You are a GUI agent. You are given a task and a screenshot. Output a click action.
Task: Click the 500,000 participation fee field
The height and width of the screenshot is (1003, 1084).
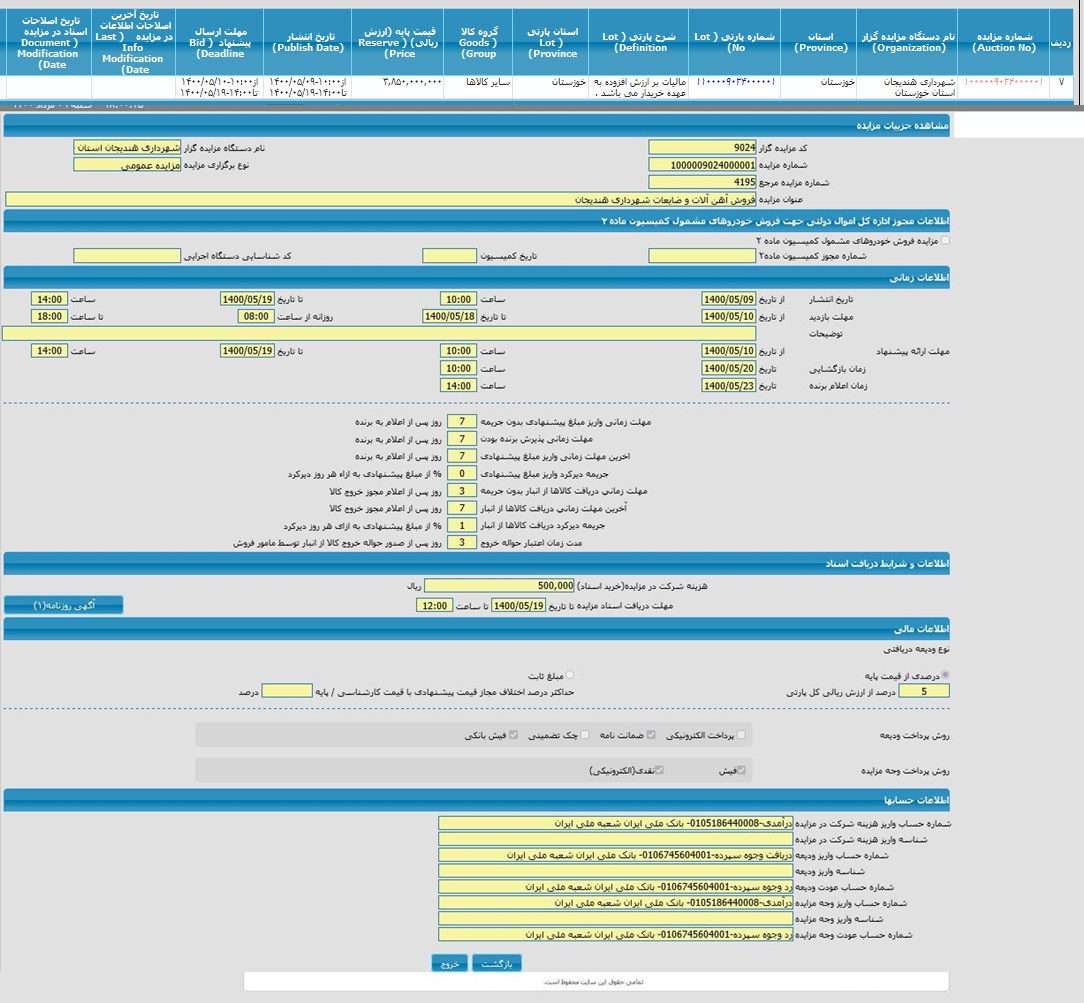coord(500,586)
